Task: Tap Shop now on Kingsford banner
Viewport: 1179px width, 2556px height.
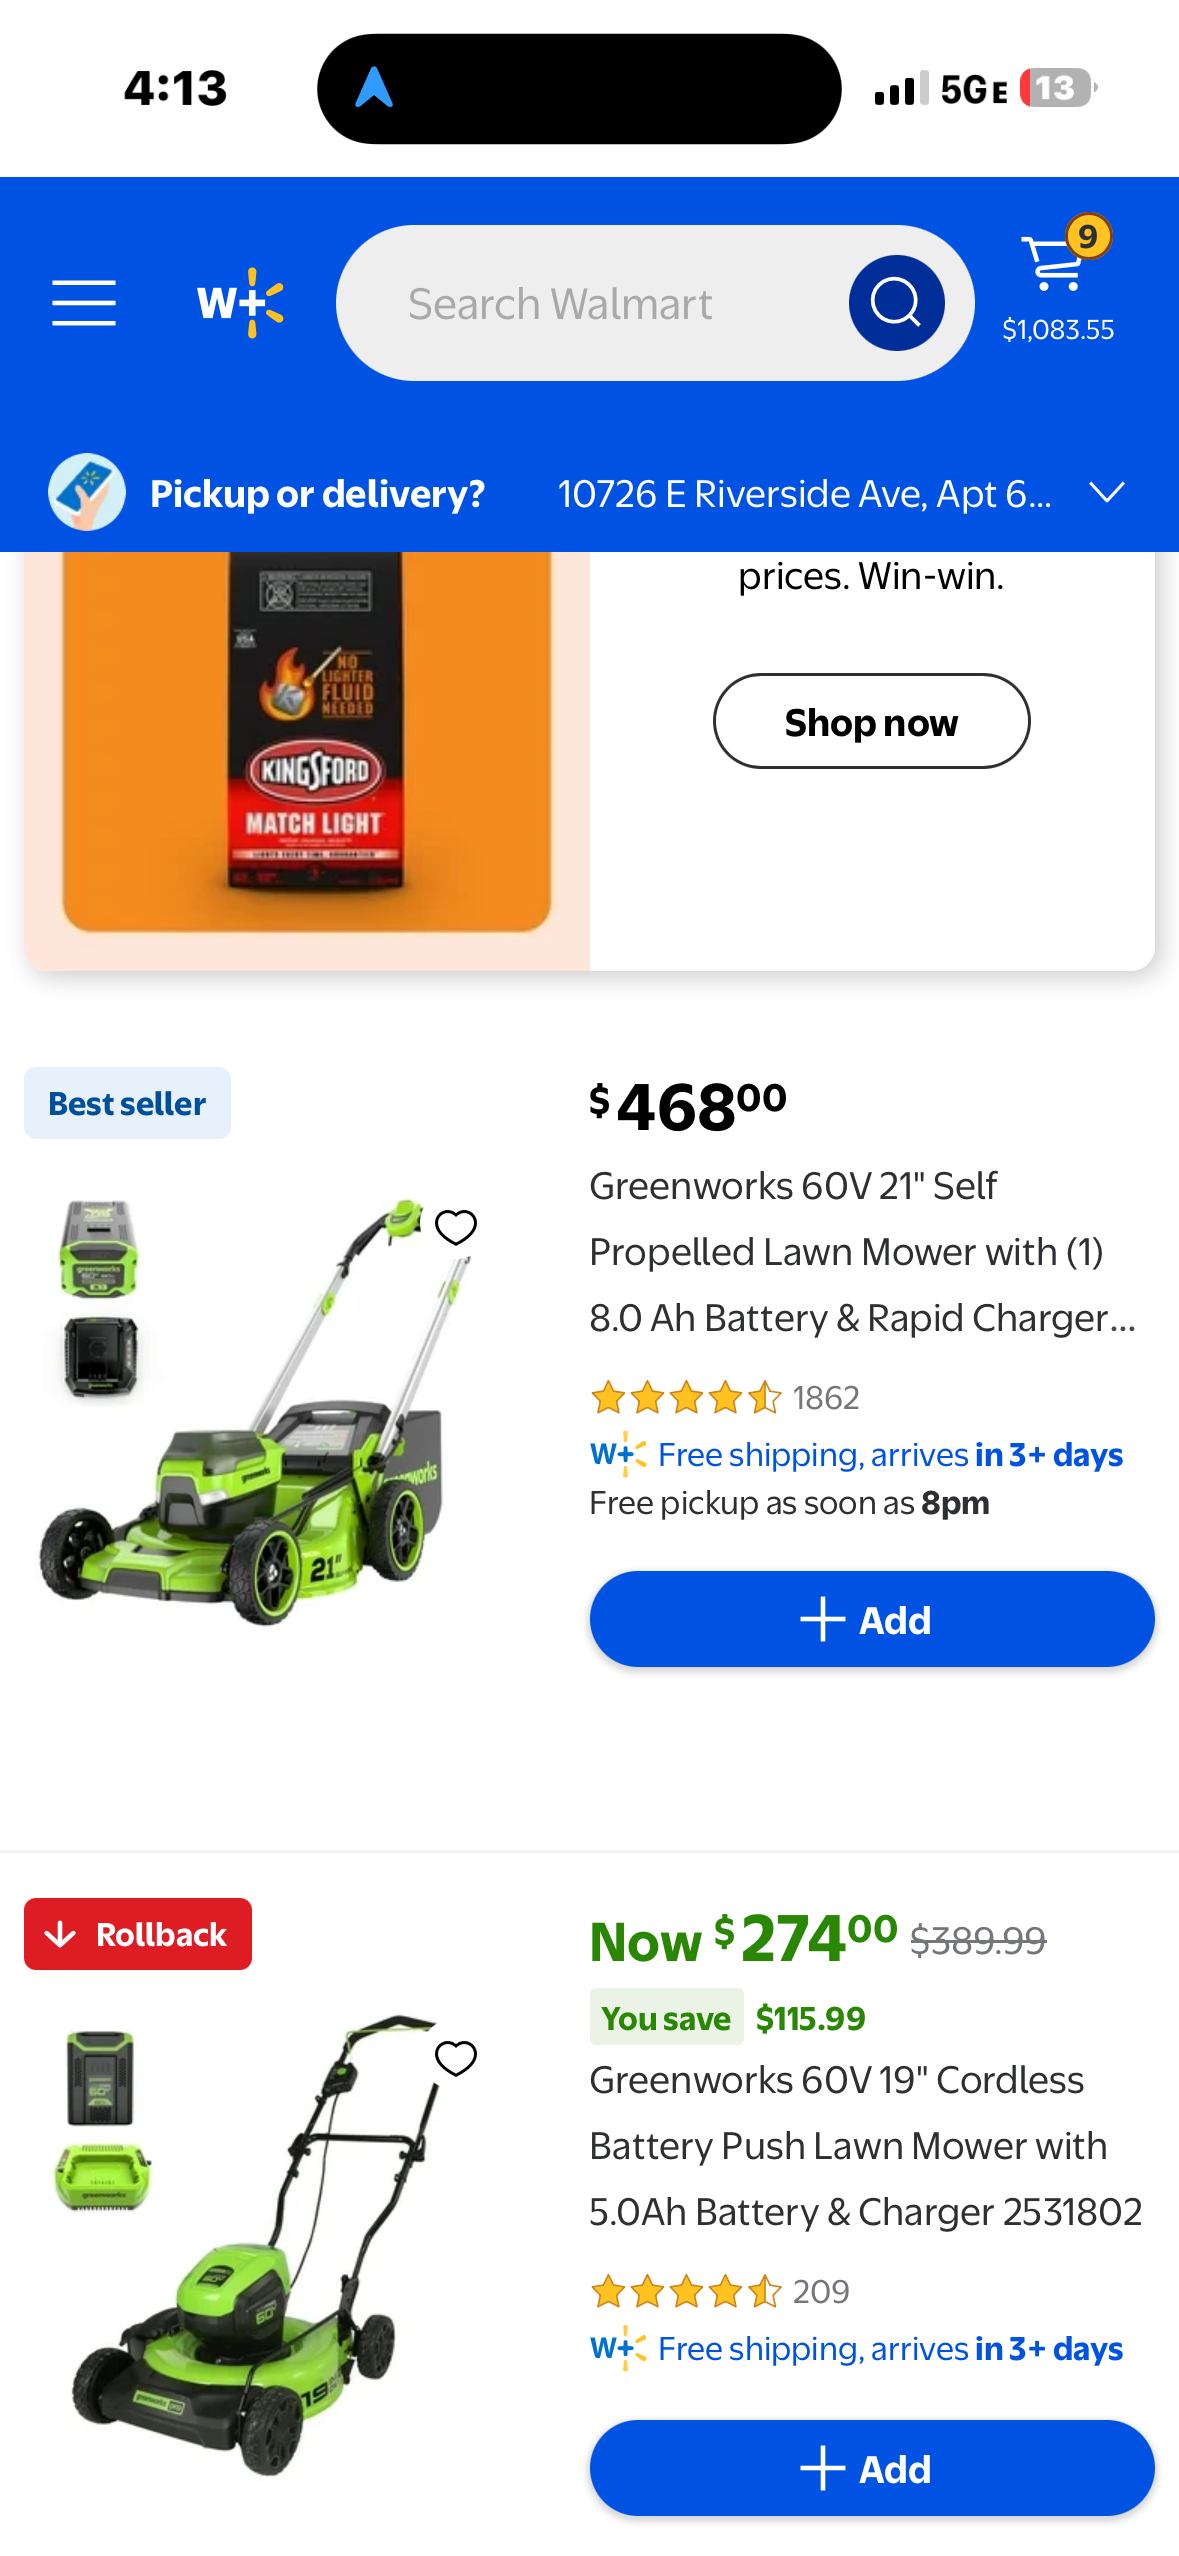Action: click(871, 721)
